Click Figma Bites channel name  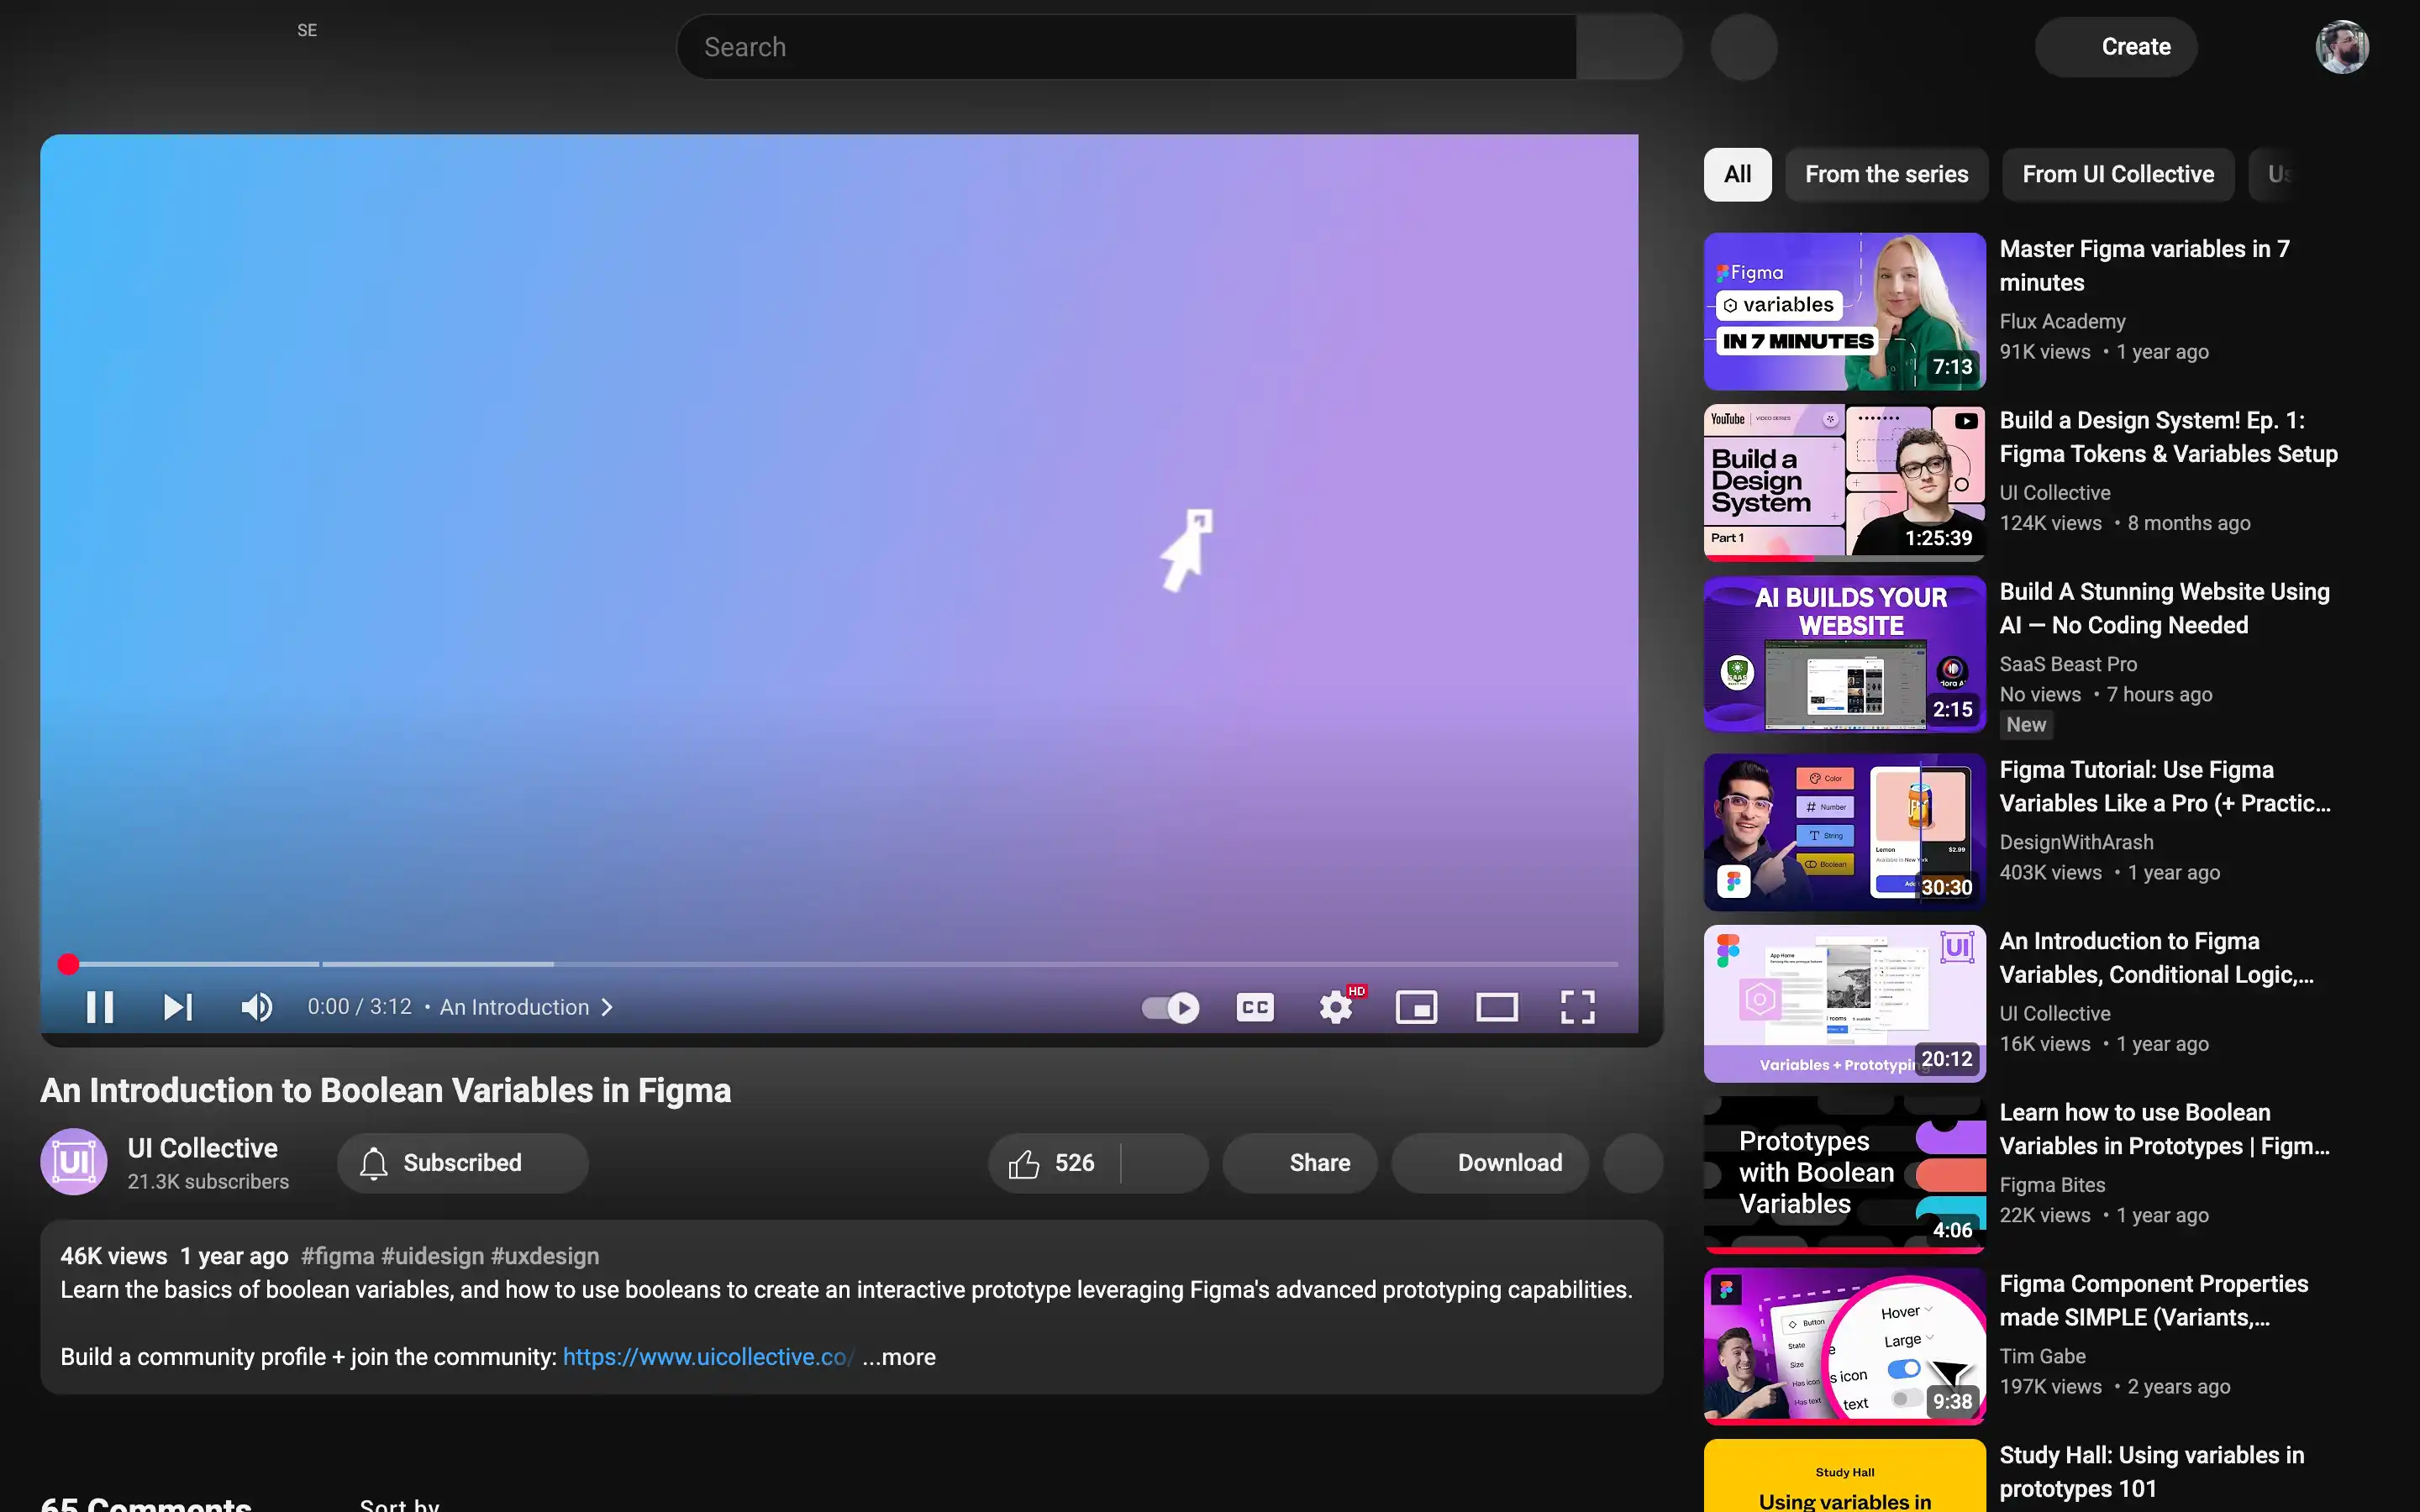[2052, 1186]
